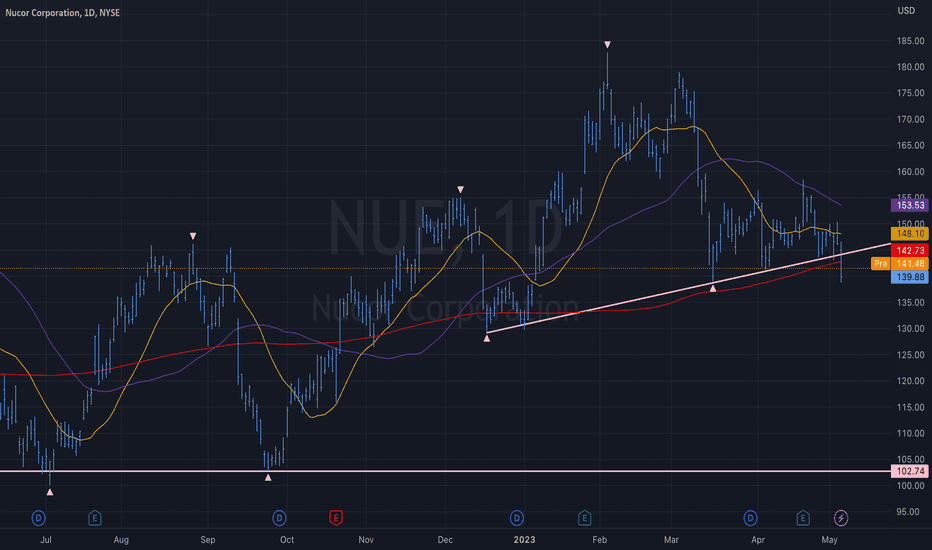
Task: Click the USD currency label
Action: [x=906, y=11]
